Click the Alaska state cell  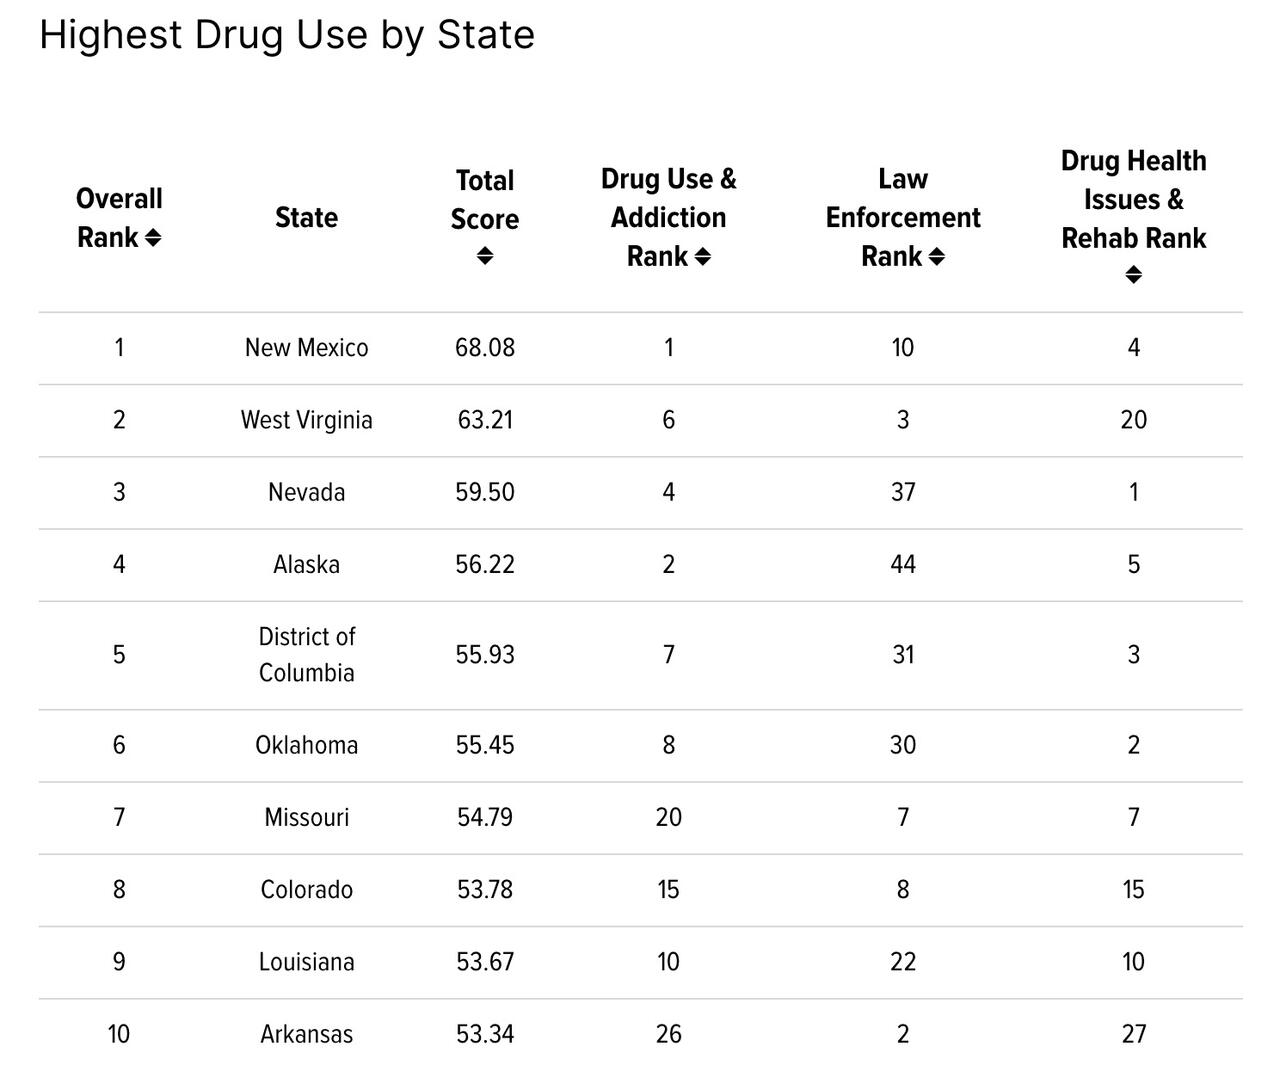point(306,564)
